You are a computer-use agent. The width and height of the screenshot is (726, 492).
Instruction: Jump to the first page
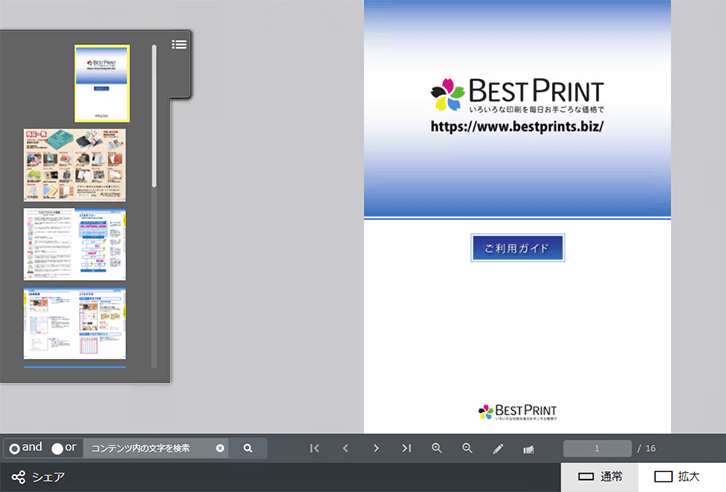[314, 448]
